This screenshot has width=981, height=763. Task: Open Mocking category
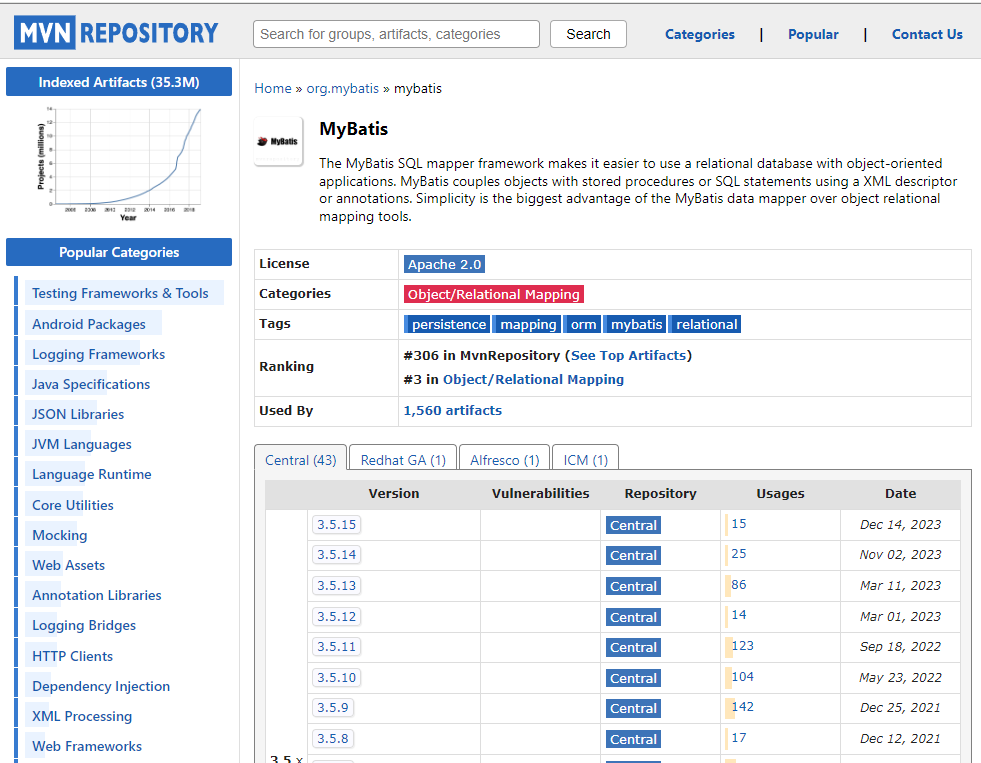(59, 535)
